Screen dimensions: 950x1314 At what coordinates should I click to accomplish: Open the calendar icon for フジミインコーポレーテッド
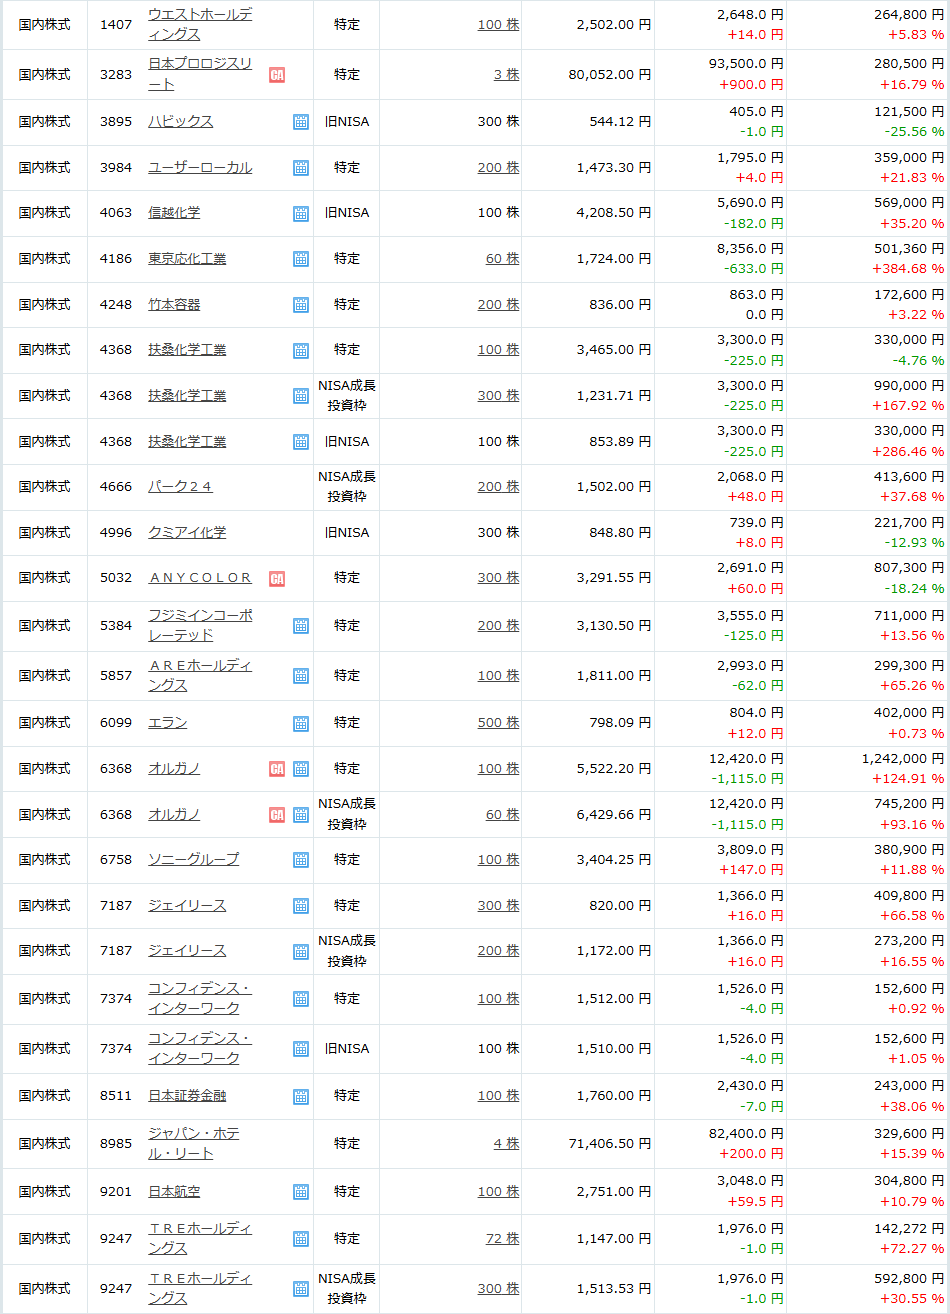tap(301, 626)
